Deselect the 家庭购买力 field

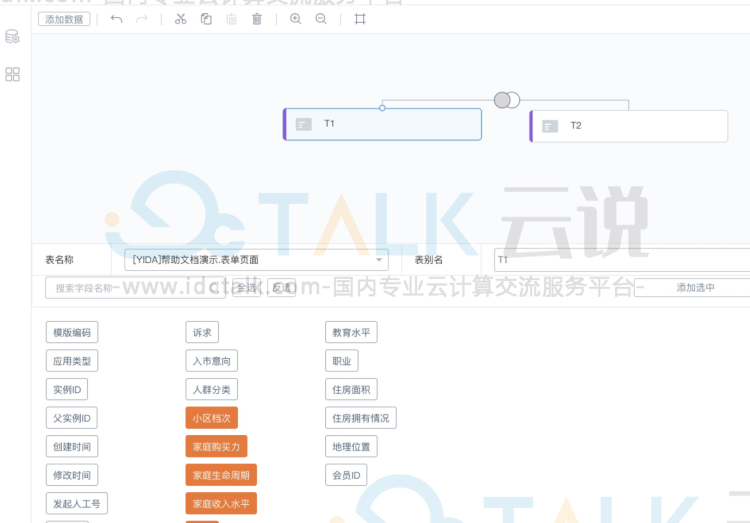(216, 446)
